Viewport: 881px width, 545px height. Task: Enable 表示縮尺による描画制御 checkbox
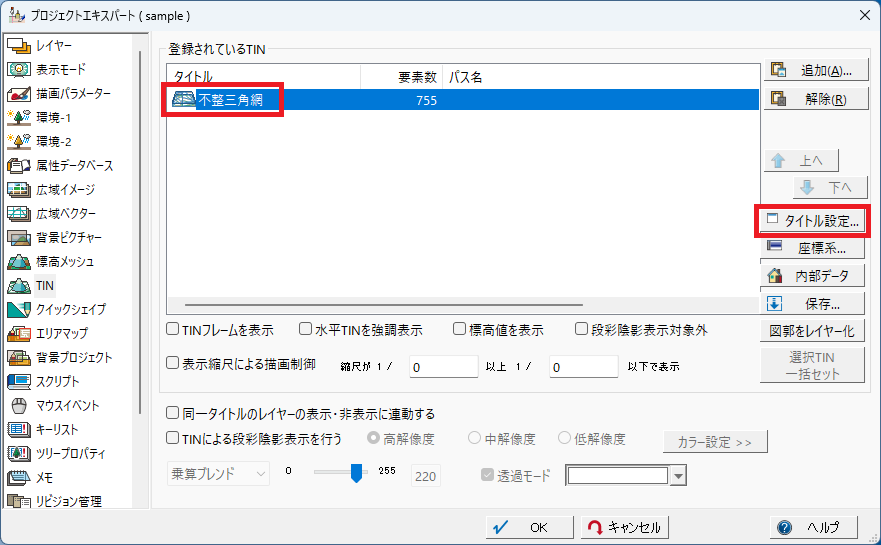coord(172,363)
